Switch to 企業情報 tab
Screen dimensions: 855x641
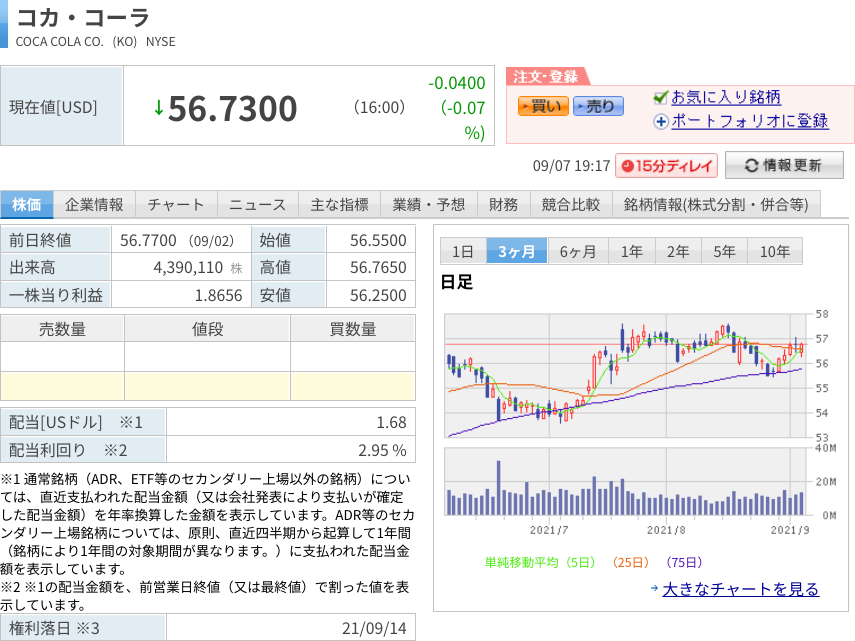(x=94, y=204)
